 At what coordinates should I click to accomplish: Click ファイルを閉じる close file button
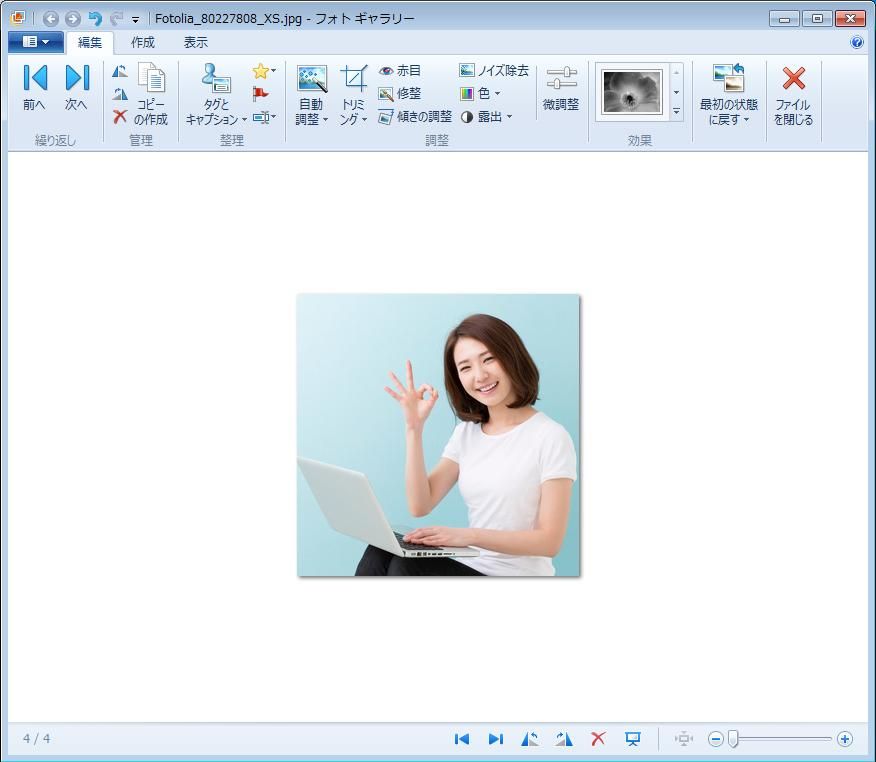click(x=793, y=95)
